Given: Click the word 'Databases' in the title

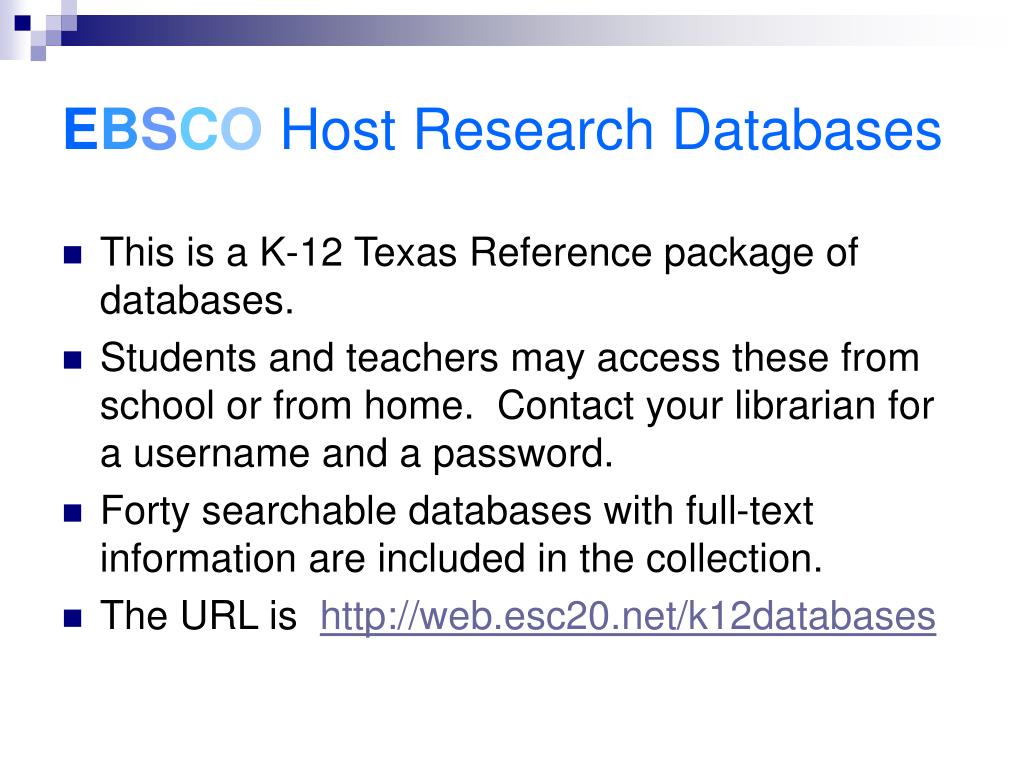Looking at the screenshot, I should (807, 129).
